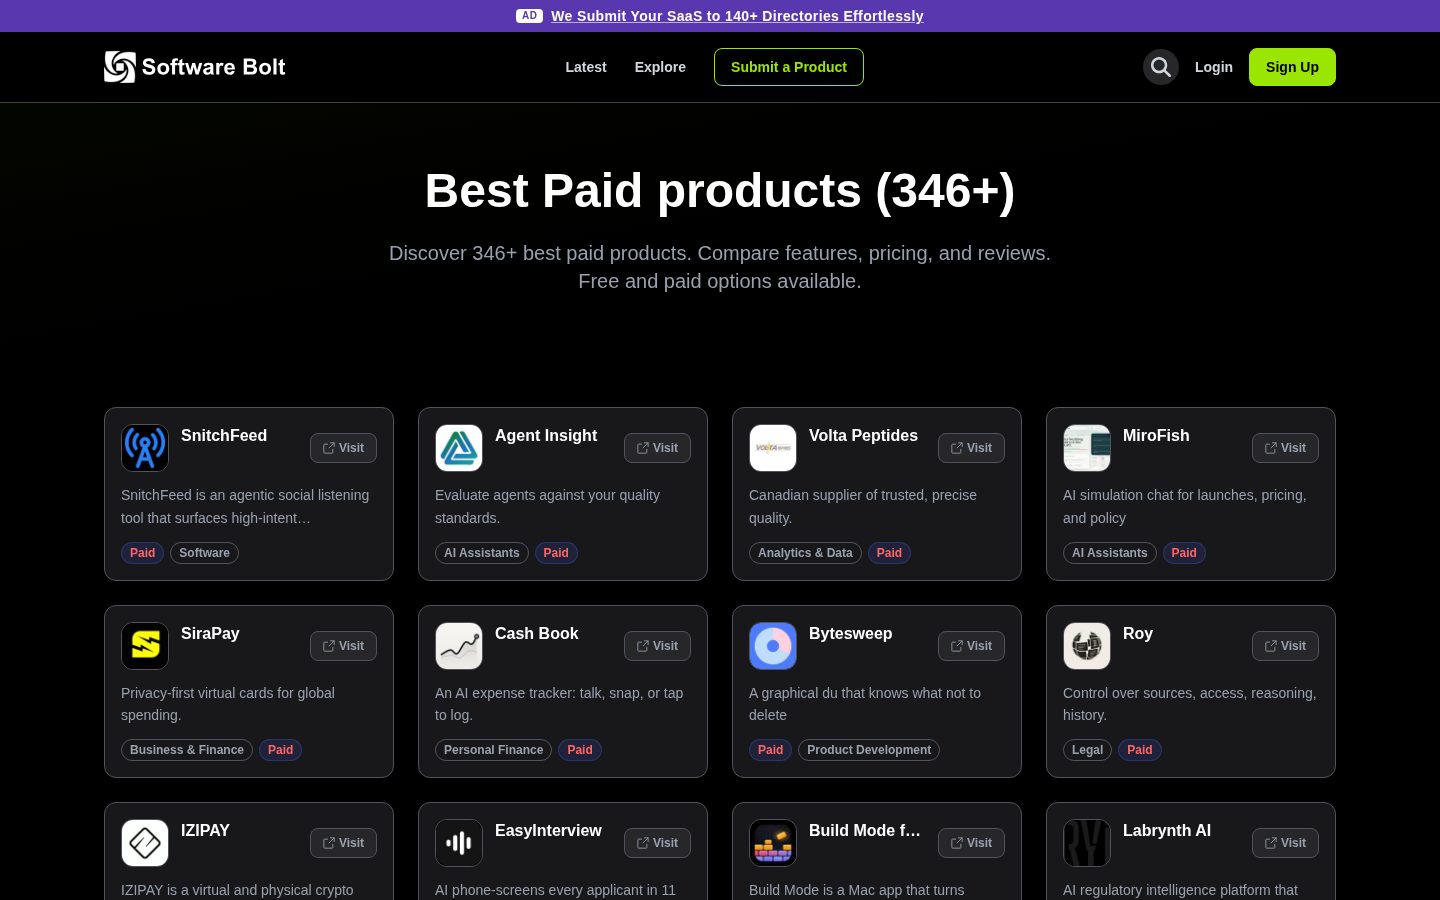This screenshot has width=1440, height=900.
Task: Select the Paid tag on Roy
Action: [1140, 750]
